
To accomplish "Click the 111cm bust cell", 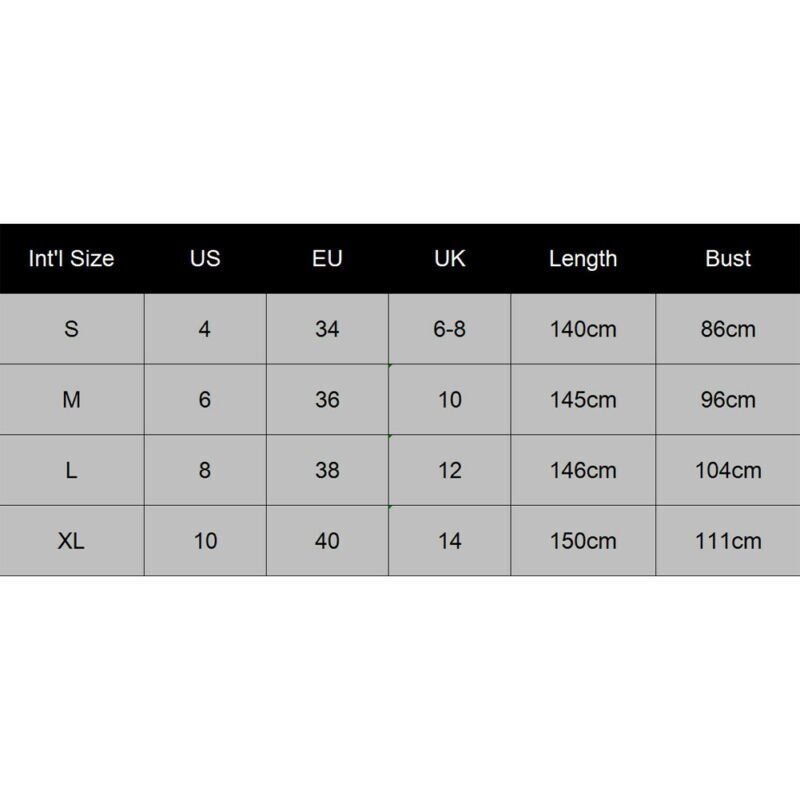I will click(x=728, y=541).
